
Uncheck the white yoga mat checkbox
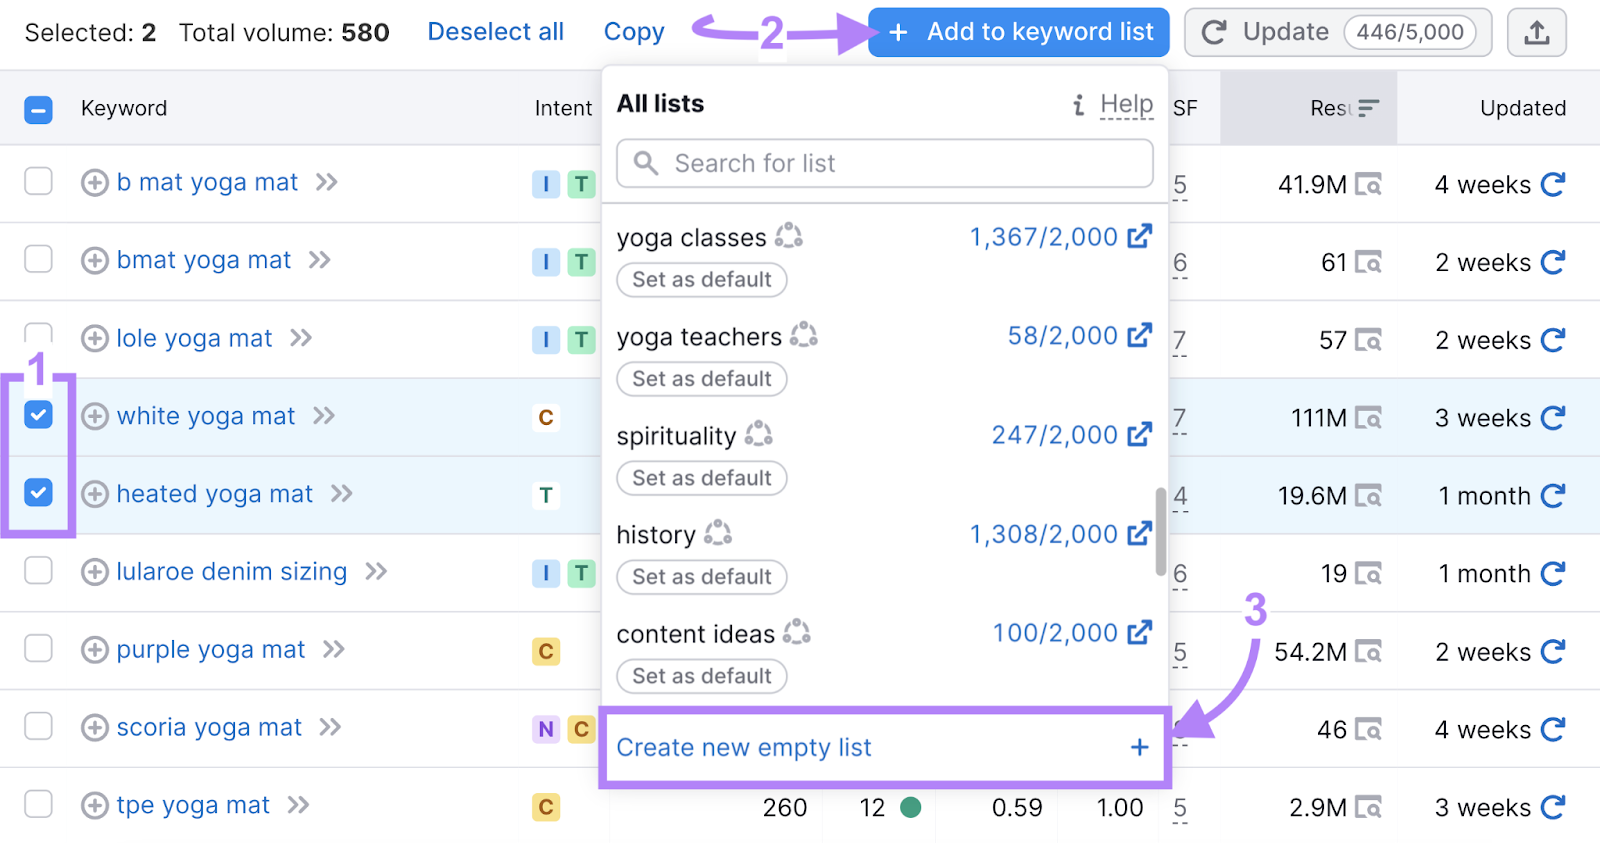(38, 414)
